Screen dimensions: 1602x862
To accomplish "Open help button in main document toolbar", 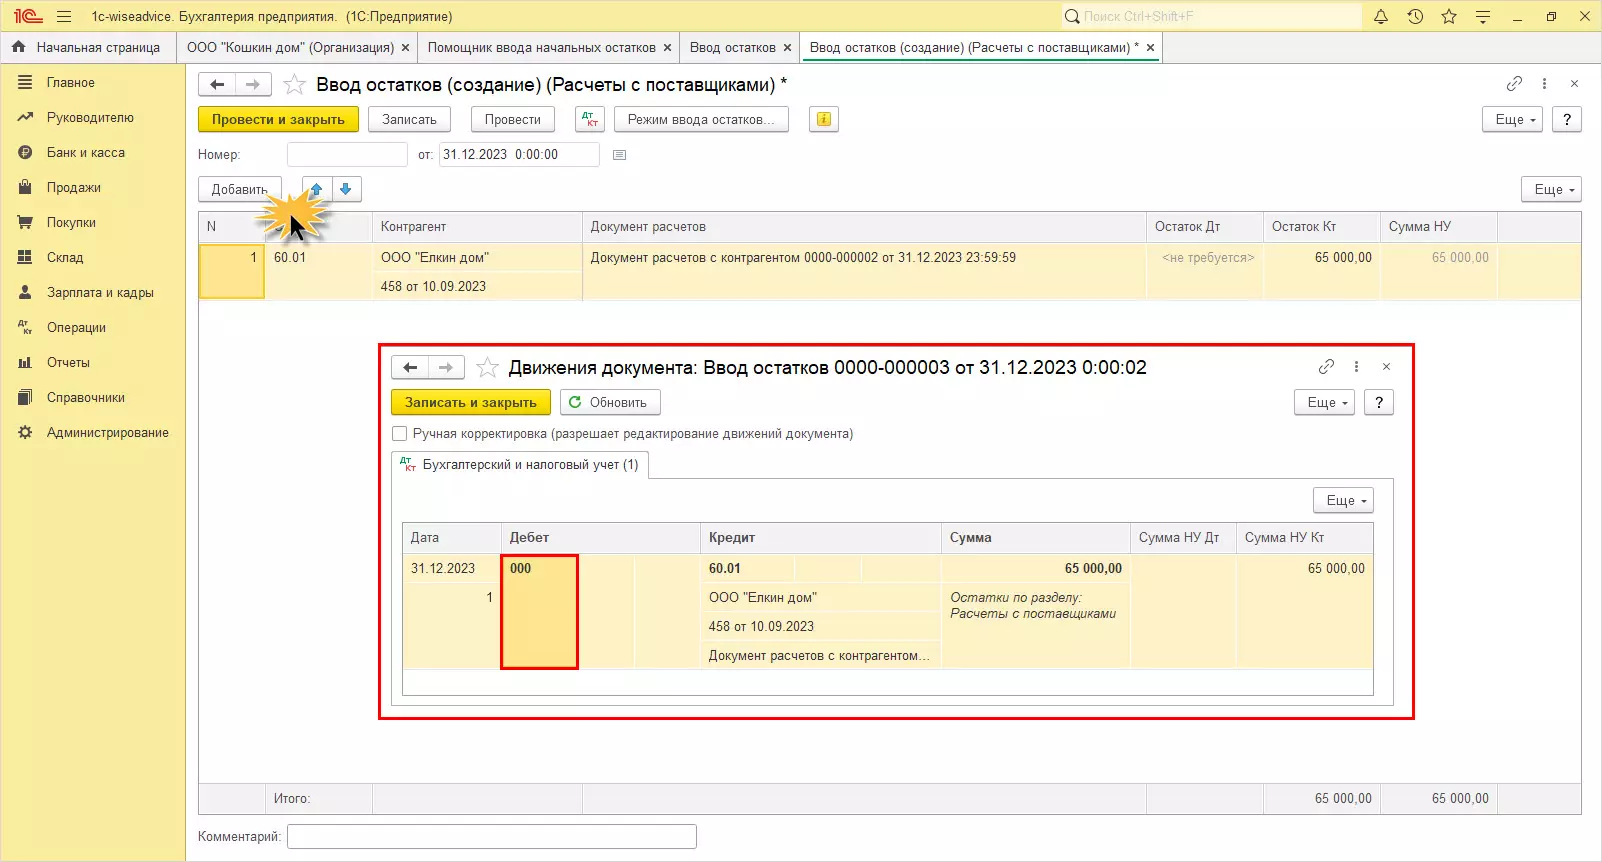I will (1567, 119).
